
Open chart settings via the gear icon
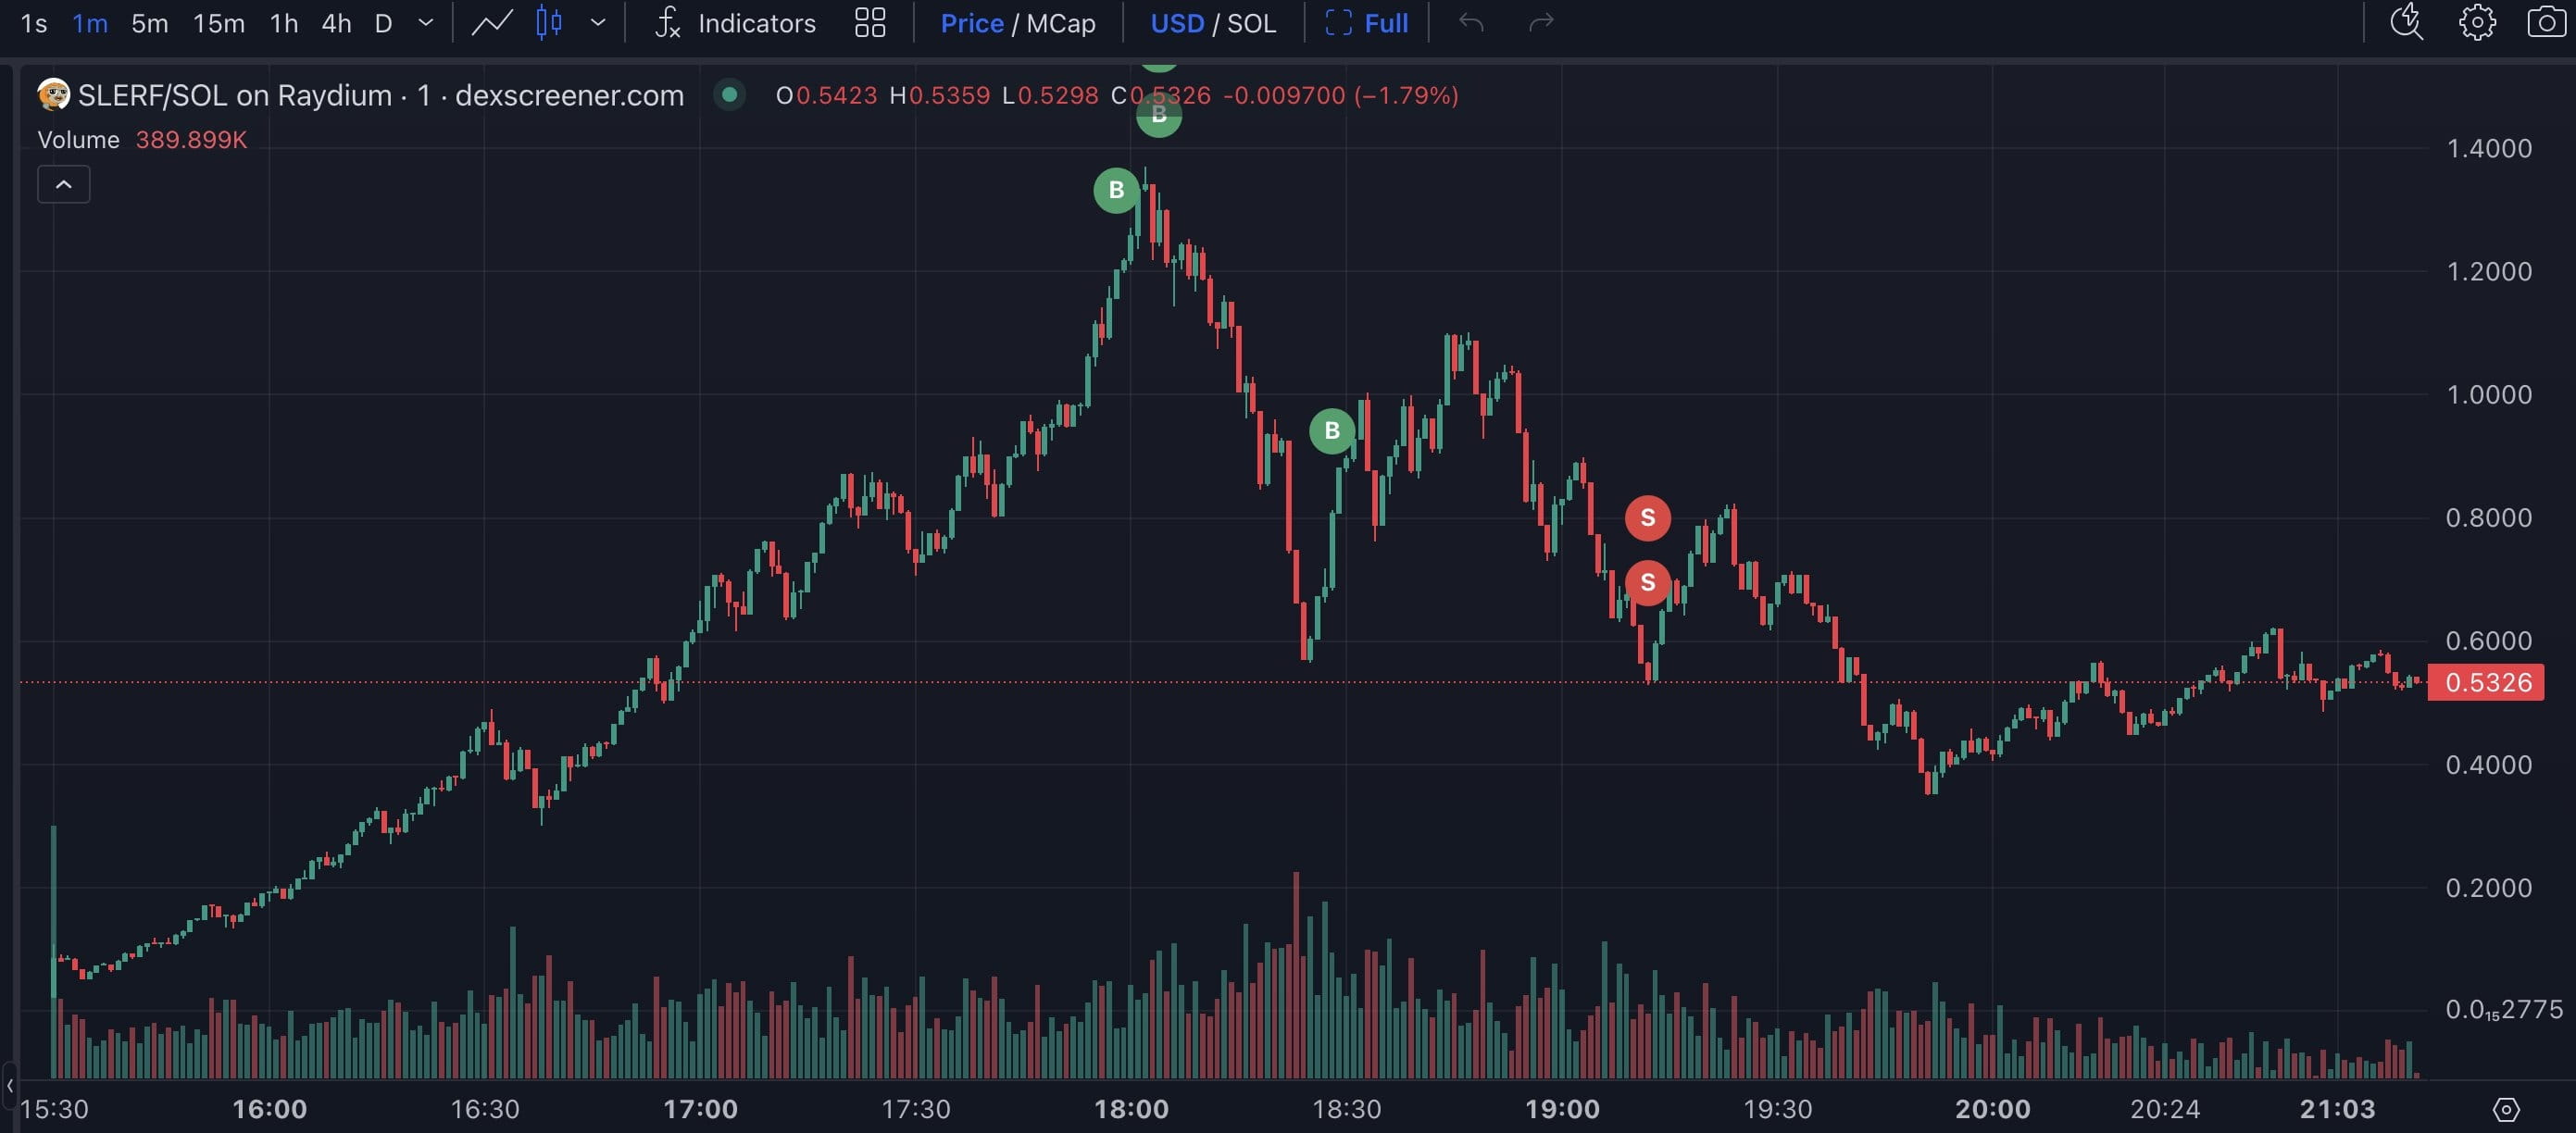pyautogui.click(x=2477, y=22)
